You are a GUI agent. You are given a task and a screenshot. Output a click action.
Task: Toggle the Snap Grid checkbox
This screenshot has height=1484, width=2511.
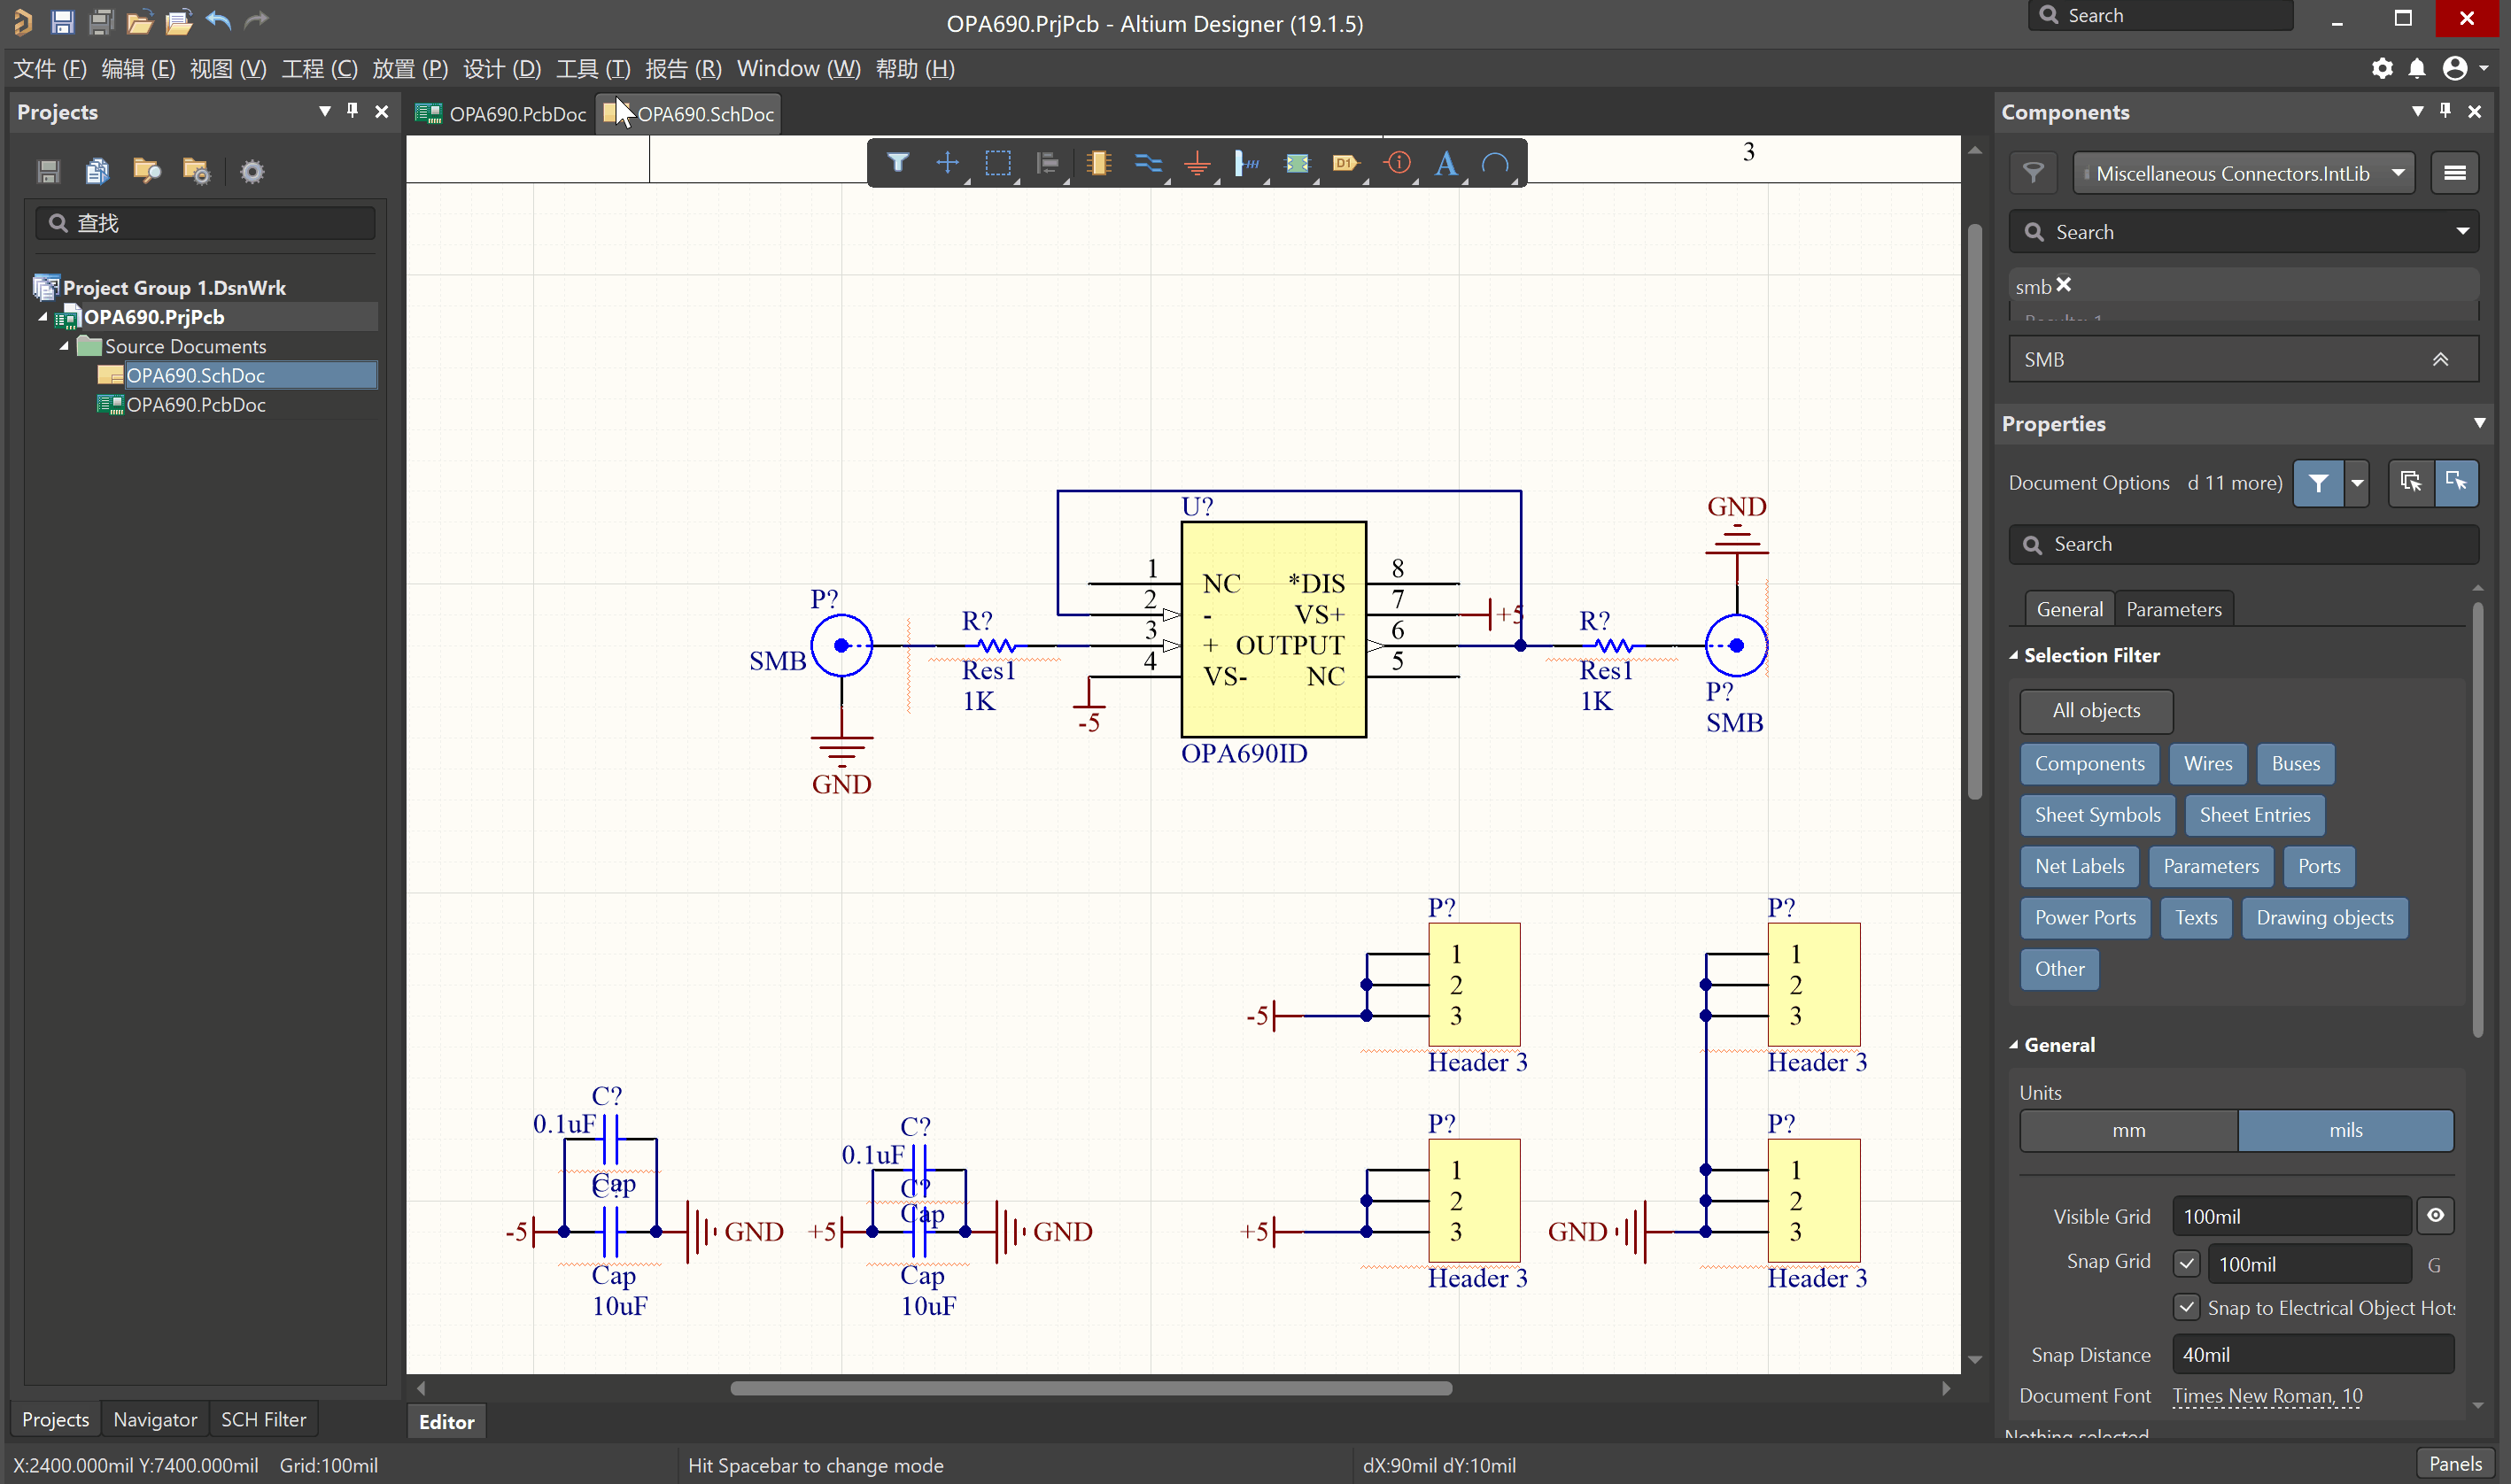2186,1264
